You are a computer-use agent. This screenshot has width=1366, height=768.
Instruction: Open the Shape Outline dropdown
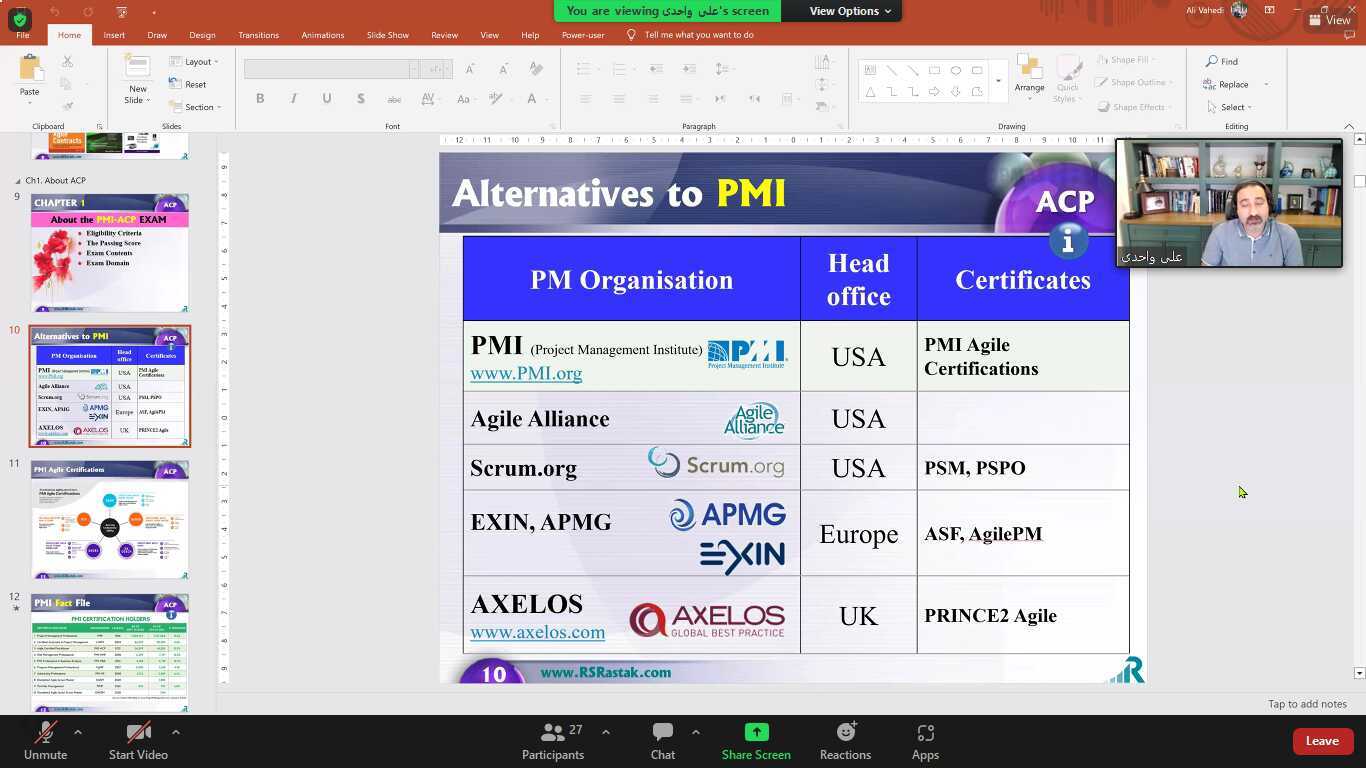click(1135, 82)
